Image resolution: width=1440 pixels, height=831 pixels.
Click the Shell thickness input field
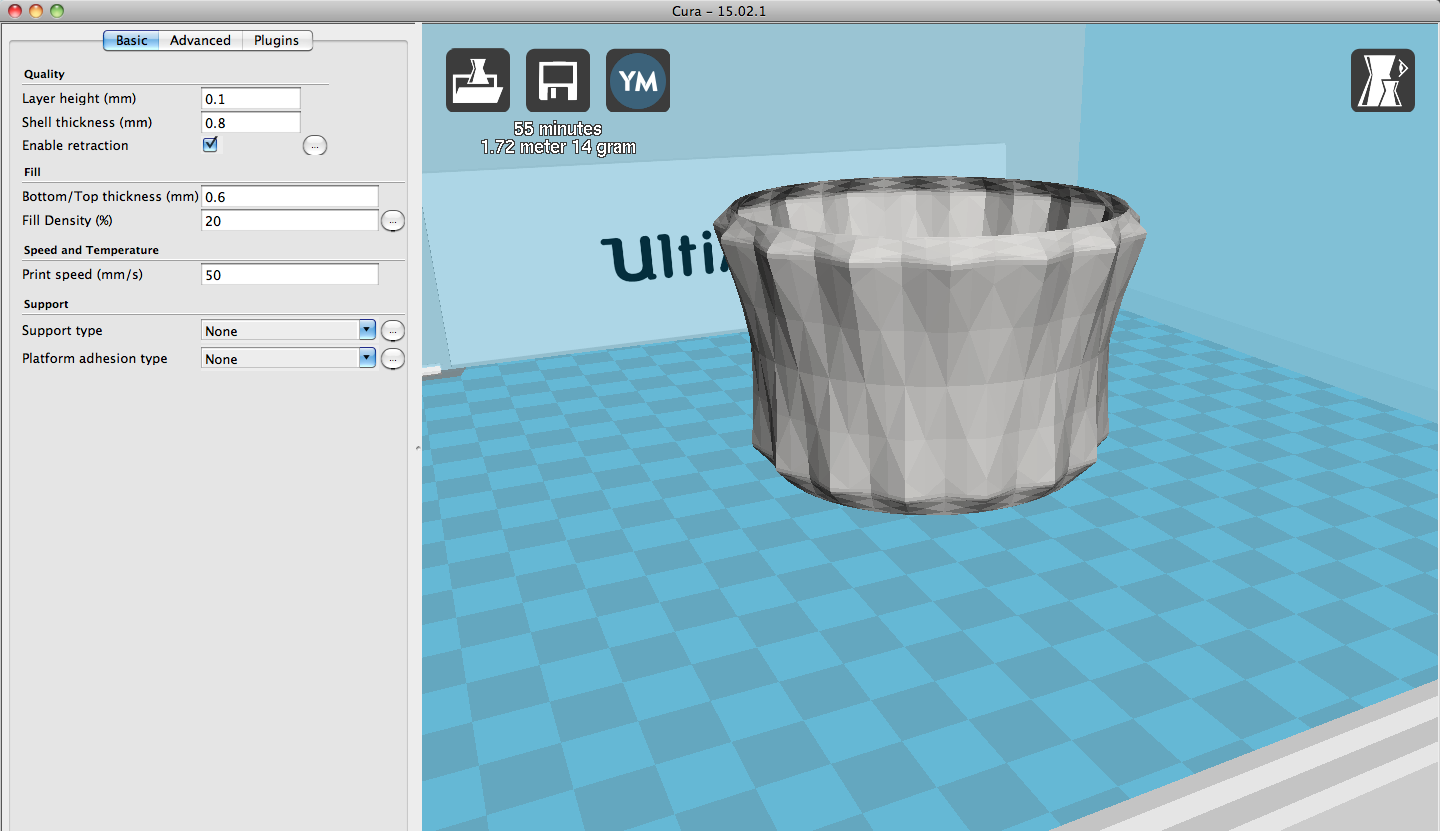[250, 123]
